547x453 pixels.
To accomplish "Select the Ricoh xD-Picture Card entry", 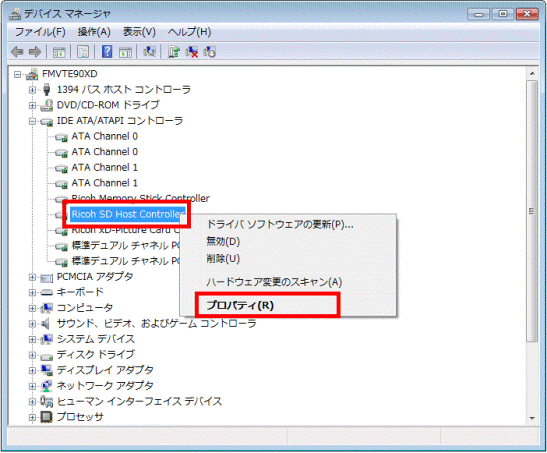I will (126, 230).
